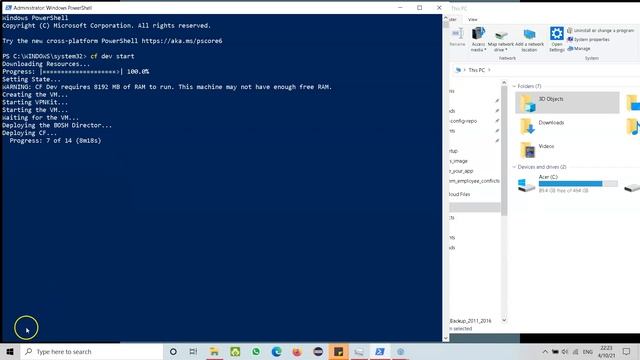This screenshot has height=360, width=640.
Task: Click the volume icon in system tray
Action: (x=565, y=351)
